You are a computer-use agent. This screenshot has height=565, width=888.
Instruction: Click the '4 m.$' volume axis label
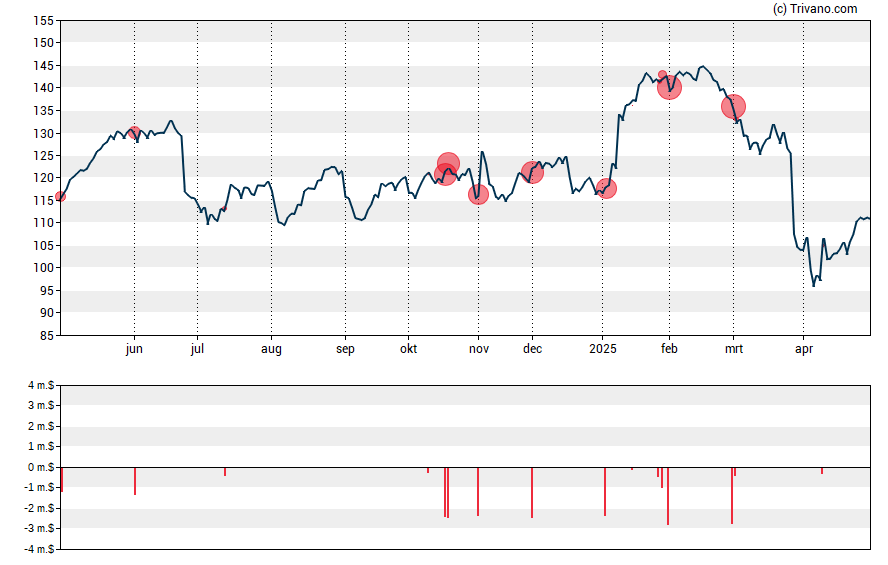41,386
